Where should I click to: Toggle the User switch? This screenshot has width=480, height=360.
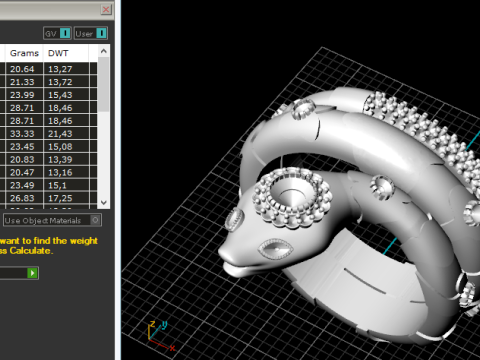[91, 33]
